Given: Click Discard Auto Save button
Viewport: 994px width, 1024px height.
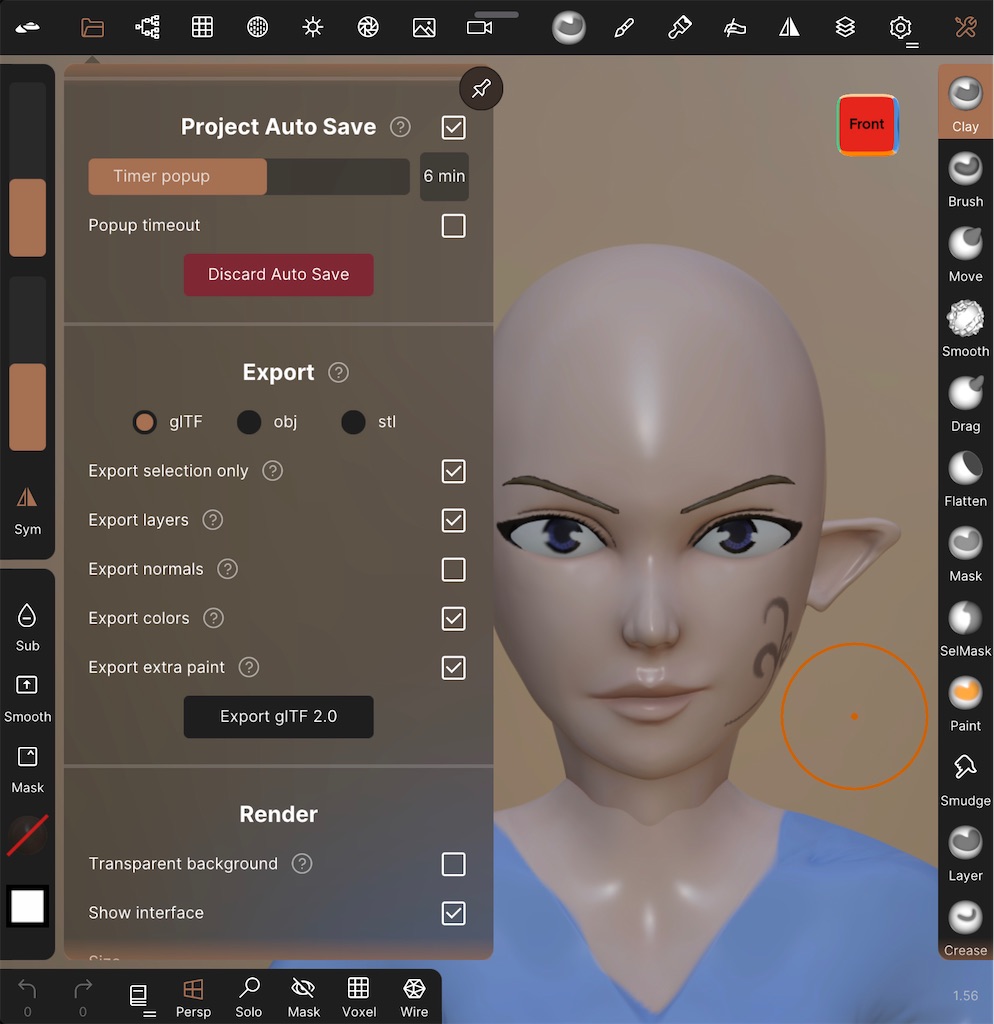Looking at the screenshot, I should [x=278, y=274].
